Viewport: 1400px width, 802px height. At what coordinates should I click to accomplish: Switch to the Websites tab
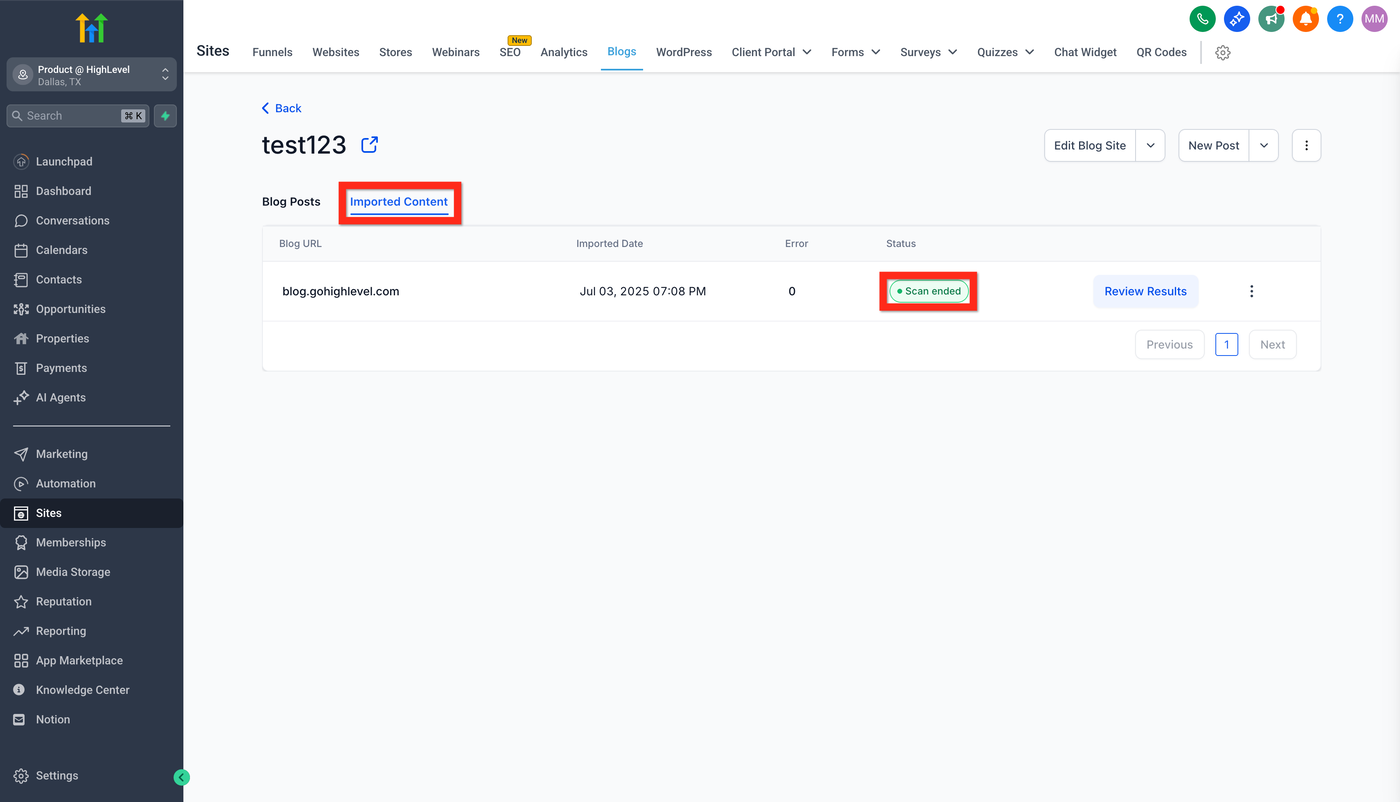(x=336, y=52)
